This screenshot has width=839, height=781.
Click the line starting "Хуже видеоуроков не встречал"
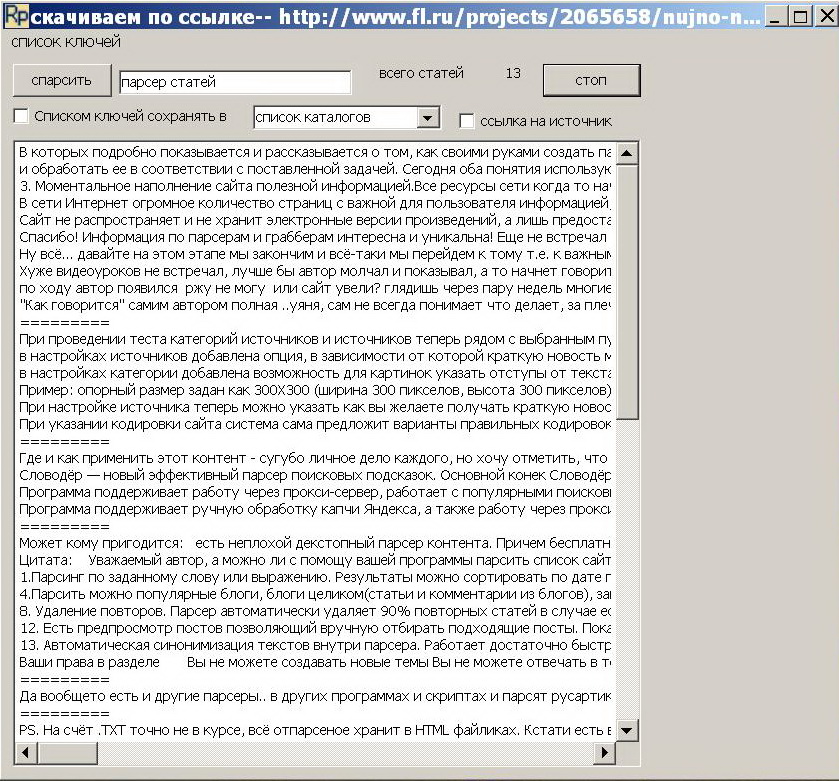[315, 271]
